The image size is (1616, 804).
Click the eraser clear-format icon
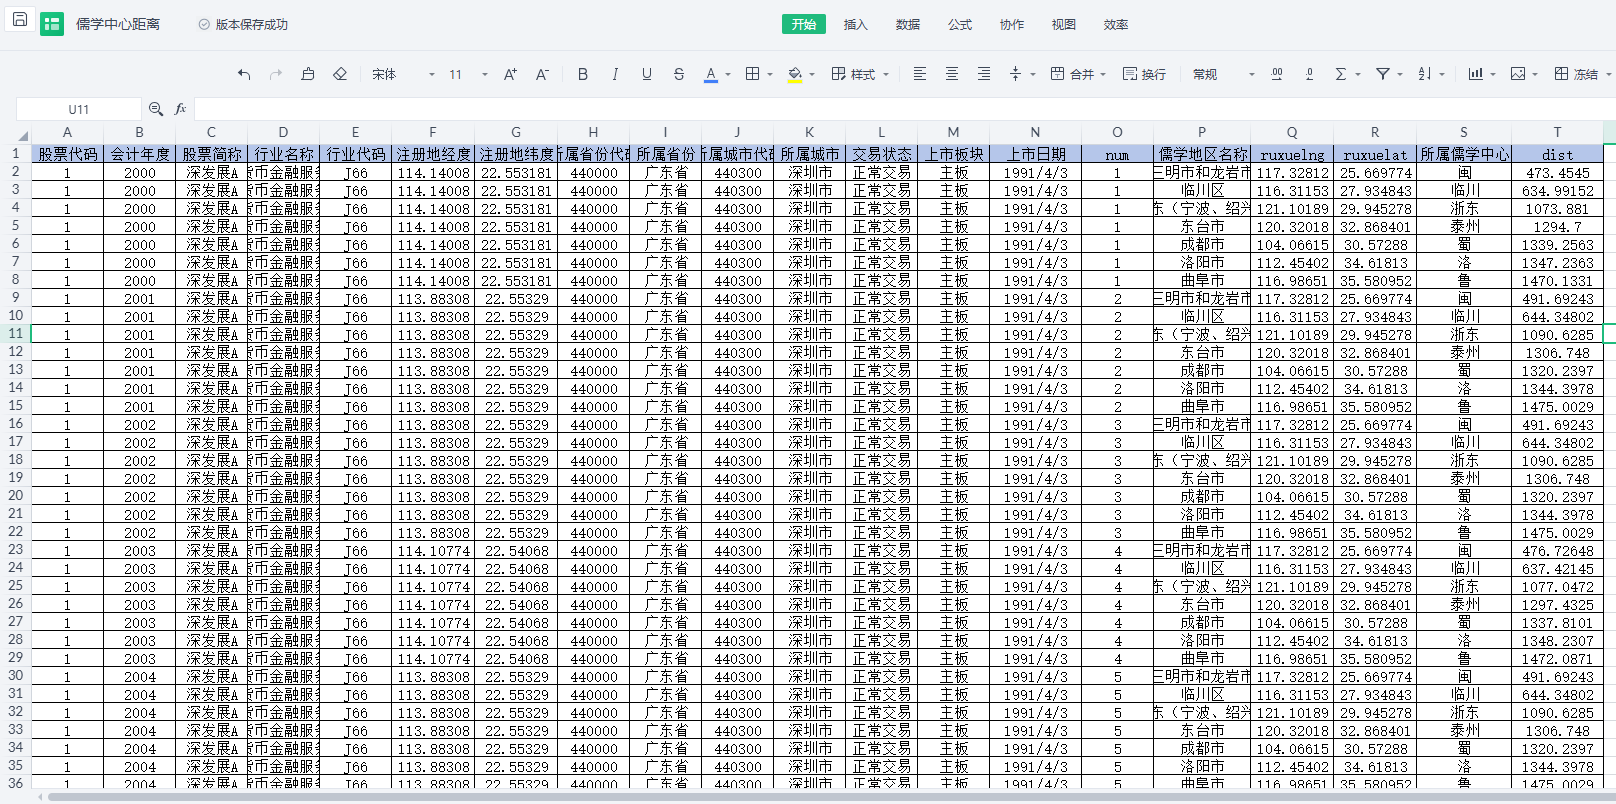point(340,74)
